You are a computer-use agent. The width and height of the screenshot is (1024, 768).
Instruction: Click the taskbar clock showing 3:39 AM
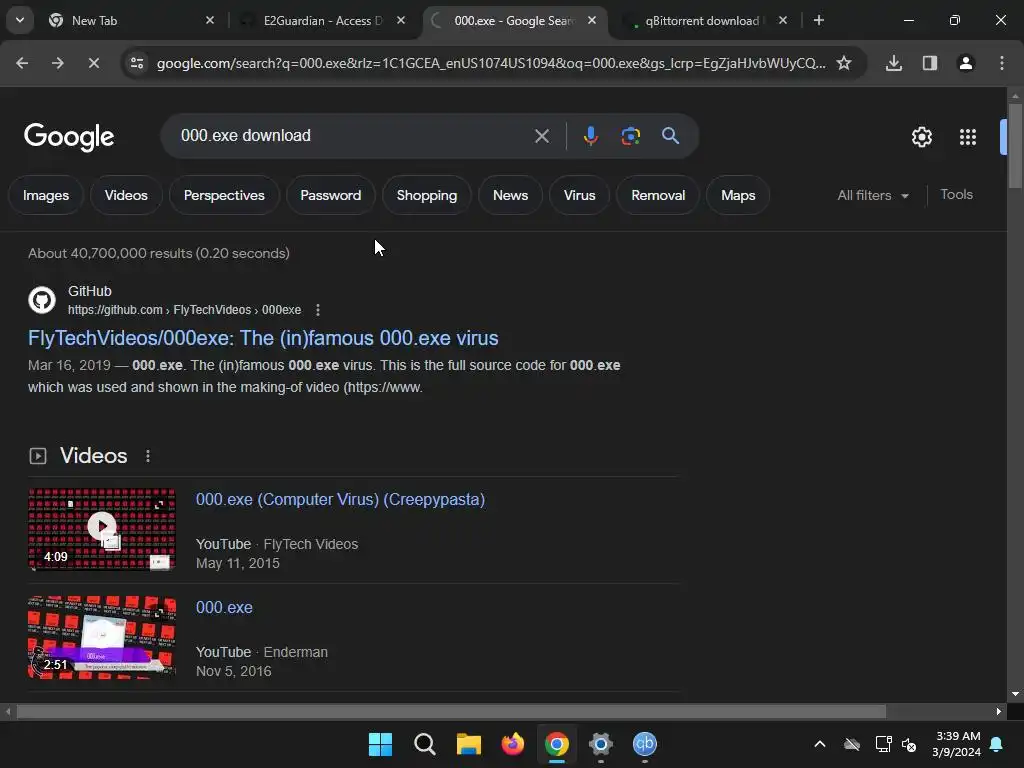pos(957,744)
